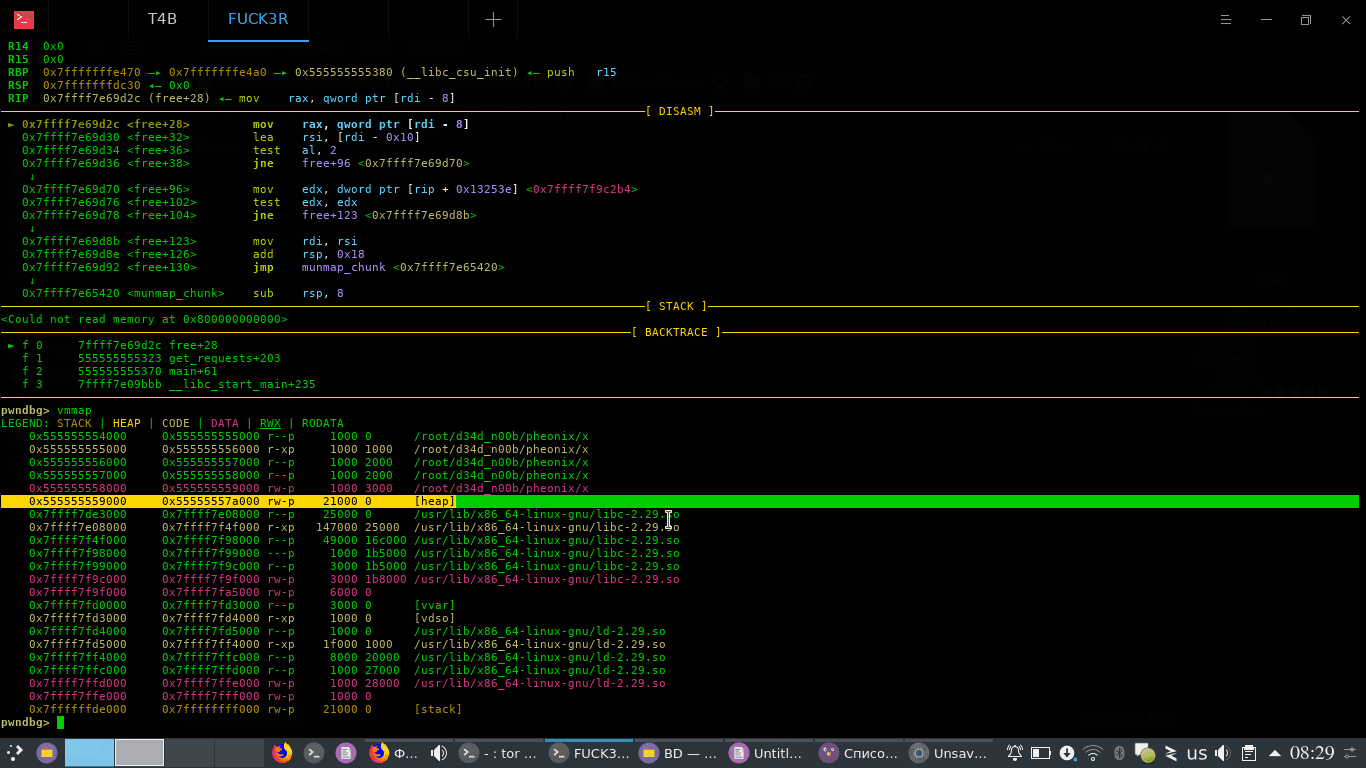This screenshot has width=1366, height=768.
Task: Click '__libc_csu_init' in the RBP line
Action: (459, 72)
